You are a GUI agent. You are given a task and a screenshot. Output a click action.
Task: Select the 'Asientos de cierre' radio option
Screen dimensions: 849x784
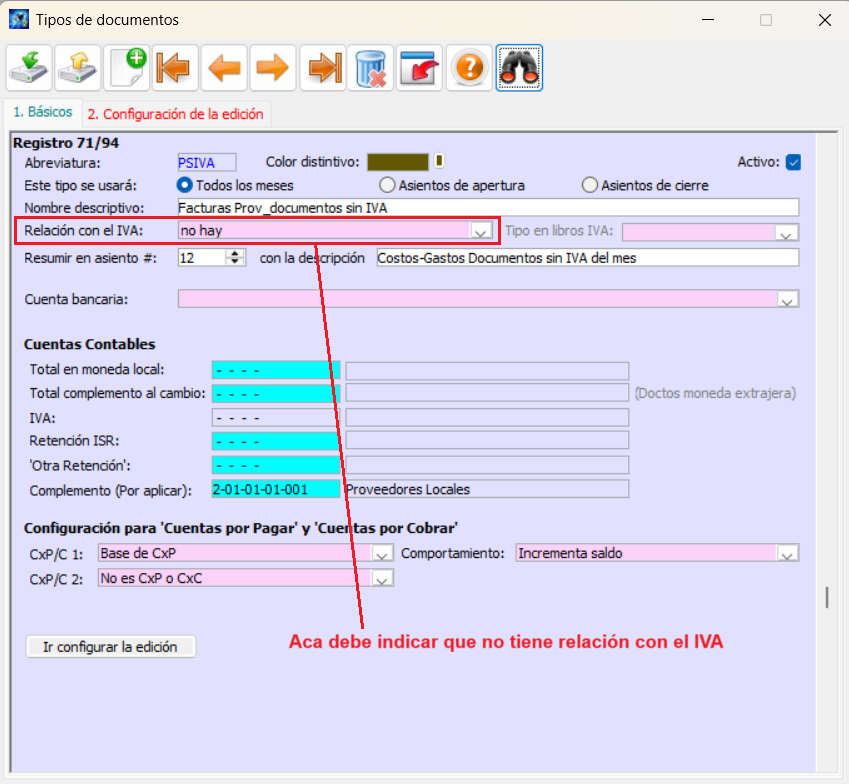pos(590,185)
